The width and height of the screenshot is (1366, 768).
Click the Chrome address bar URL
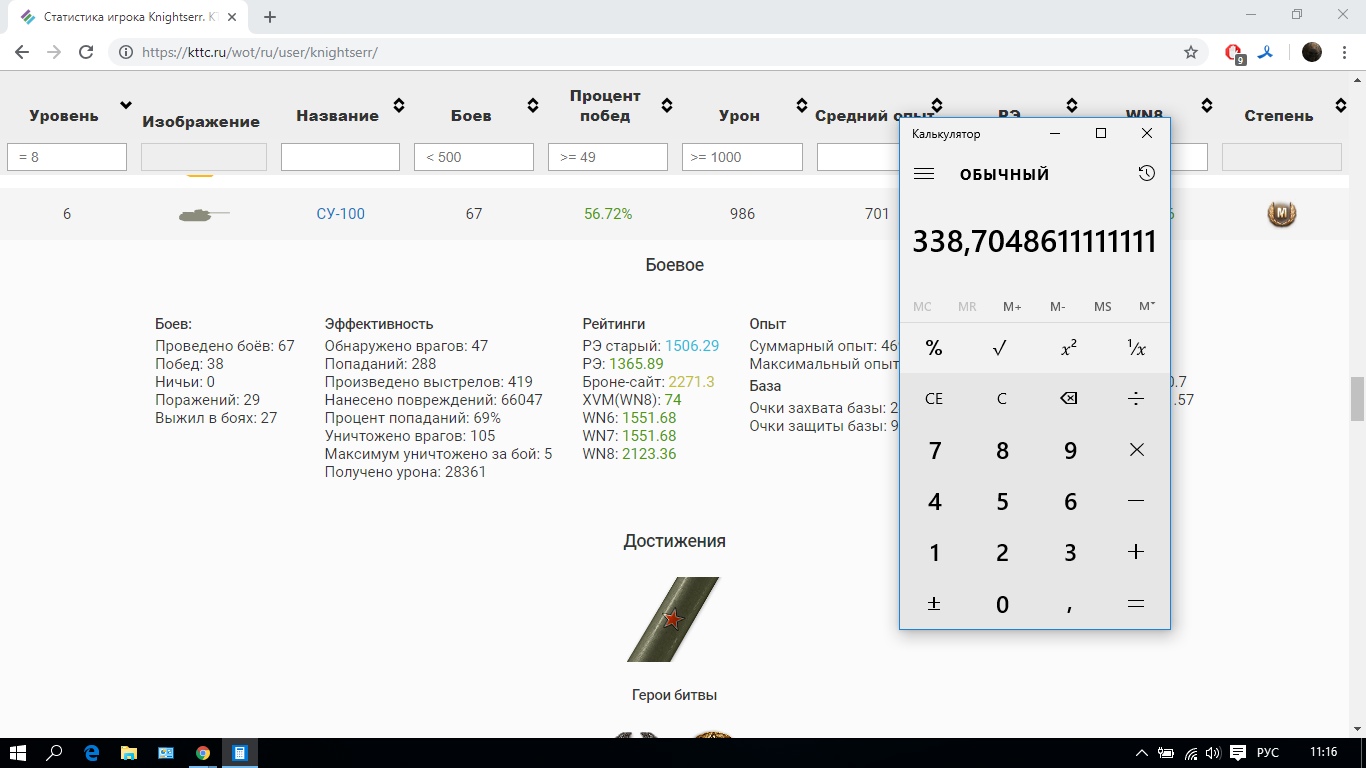pos(260,52)
